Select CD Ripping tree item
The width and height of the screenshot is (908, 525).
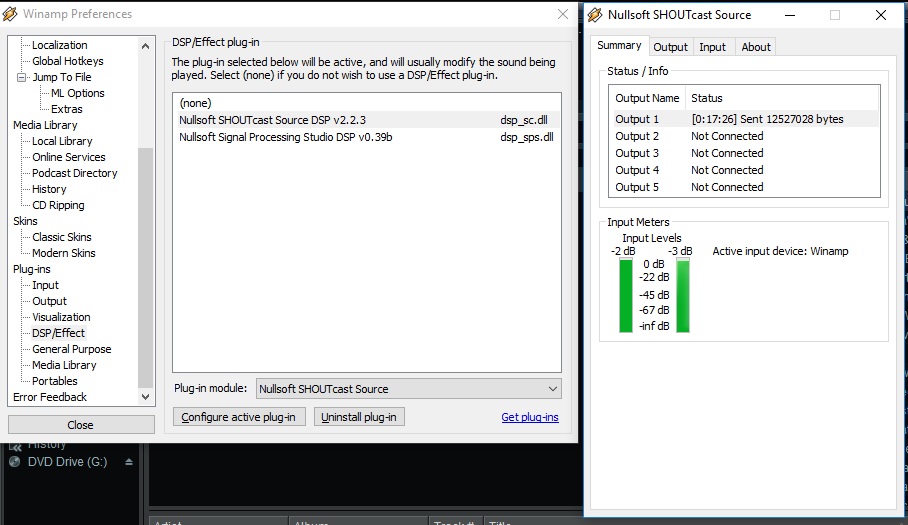click(x=58, y=205)
